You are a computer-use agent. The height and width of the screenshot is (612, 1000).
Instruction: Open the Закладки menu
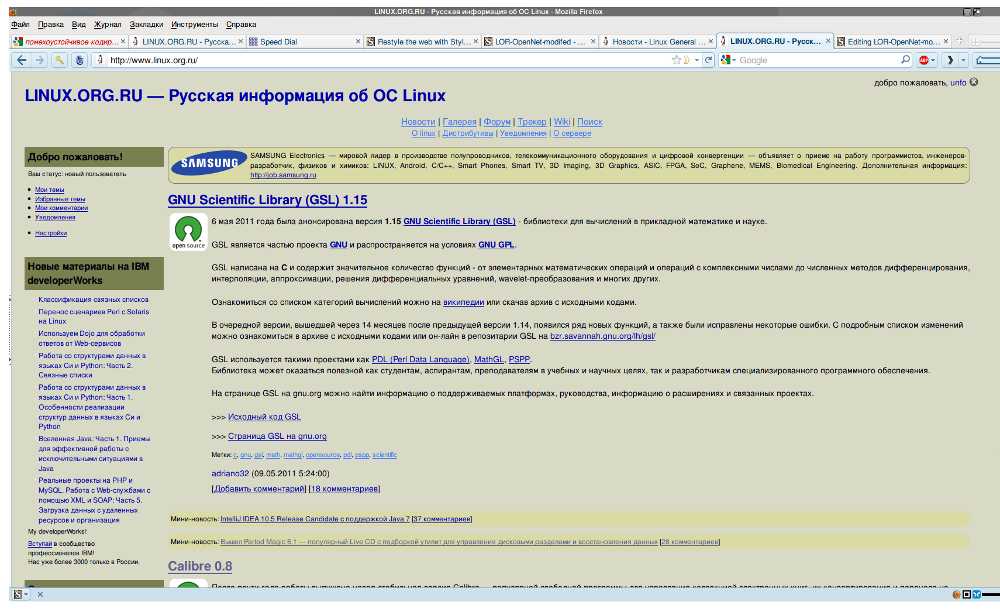tap(146, 24)
